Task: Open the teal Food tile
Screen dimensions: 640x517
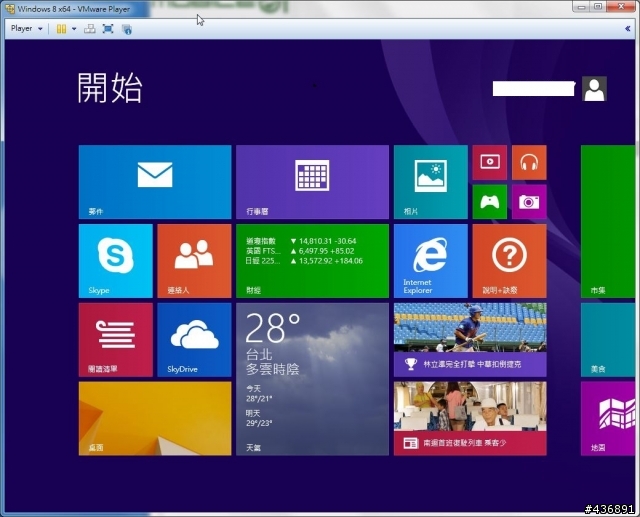Action: click(608, 339)
